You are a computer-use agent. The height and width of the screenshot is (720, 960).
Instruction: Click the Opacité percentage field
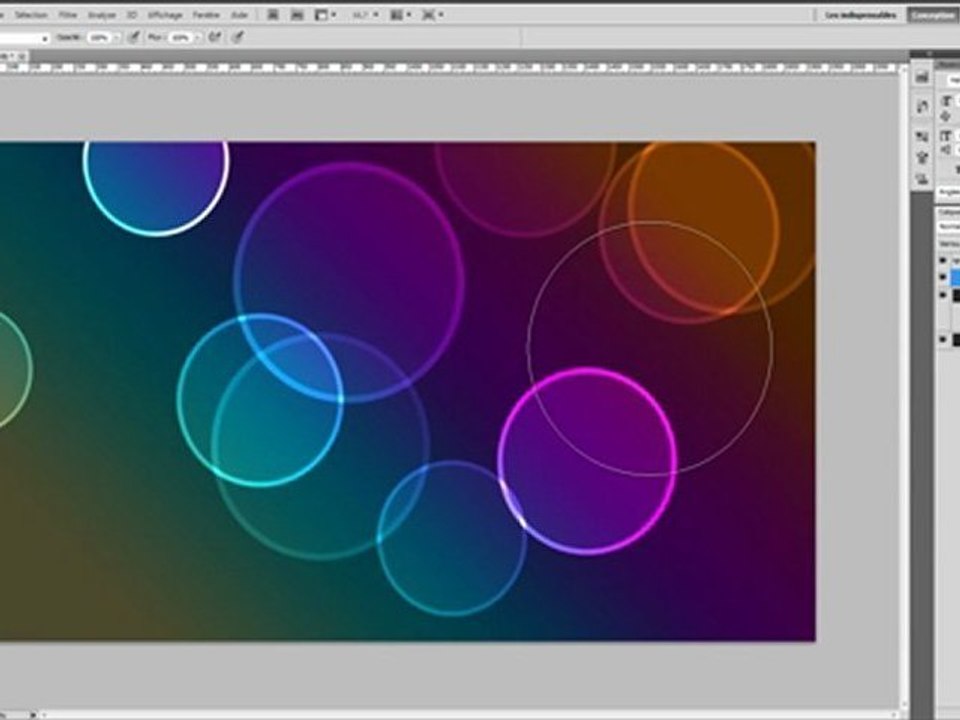(97, 38)
